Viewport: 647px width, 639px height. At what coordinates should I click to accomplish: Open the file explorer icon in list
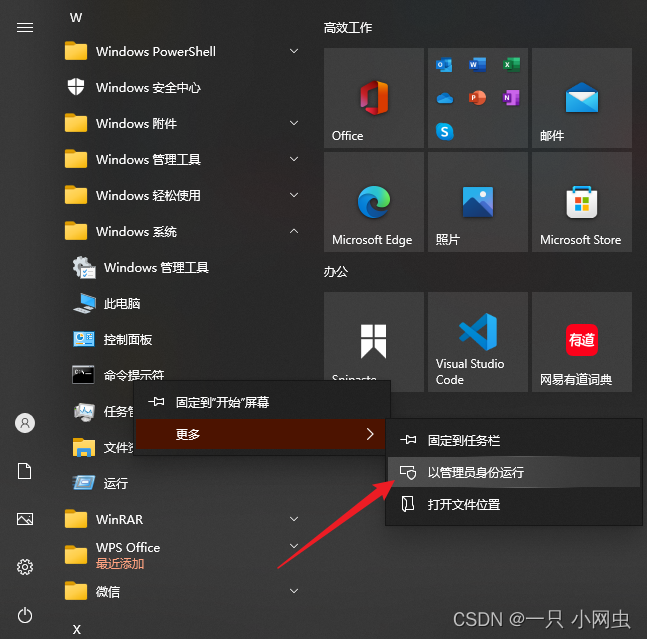click(84, 447)
